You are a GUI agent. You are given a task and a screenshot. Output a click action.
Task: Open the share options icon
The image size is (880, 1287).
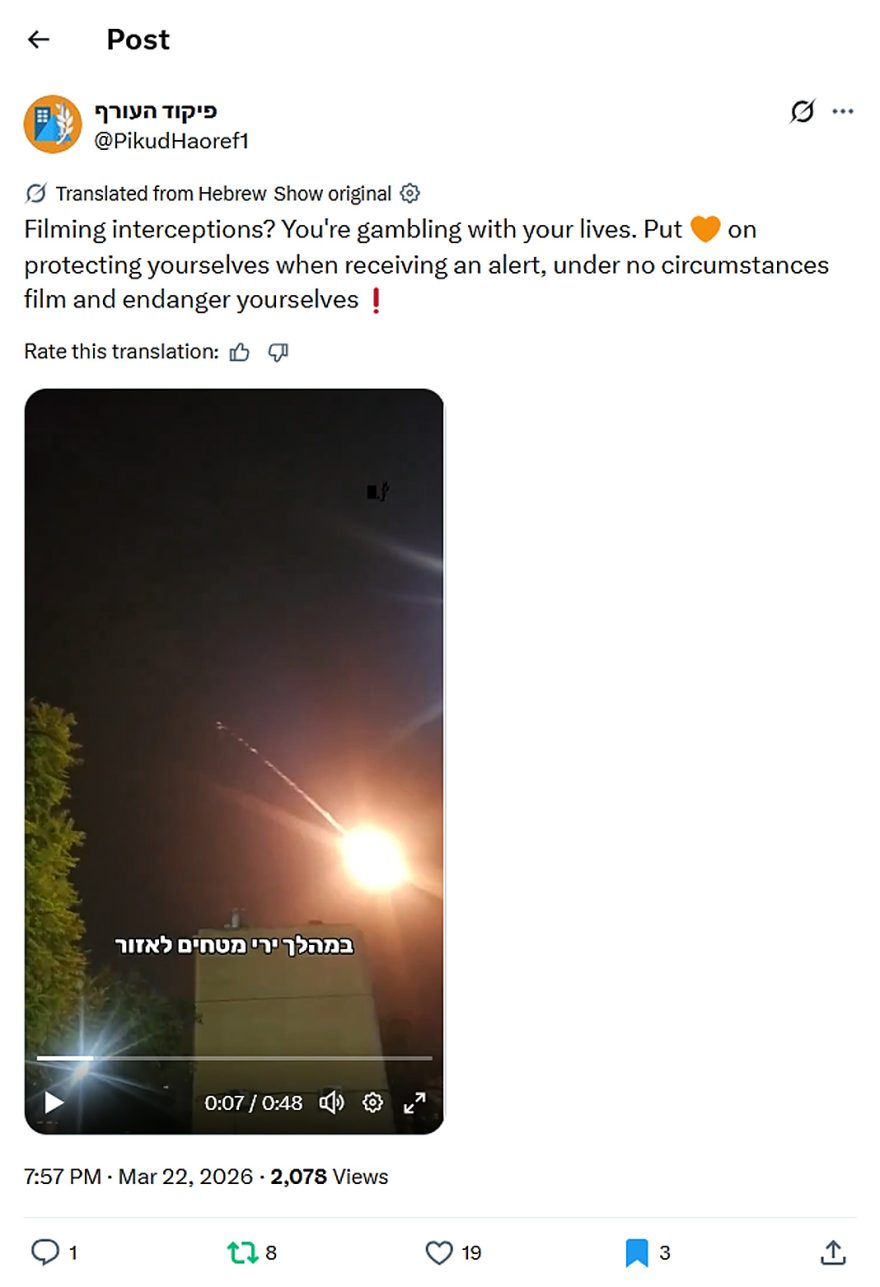point(833,1251)
